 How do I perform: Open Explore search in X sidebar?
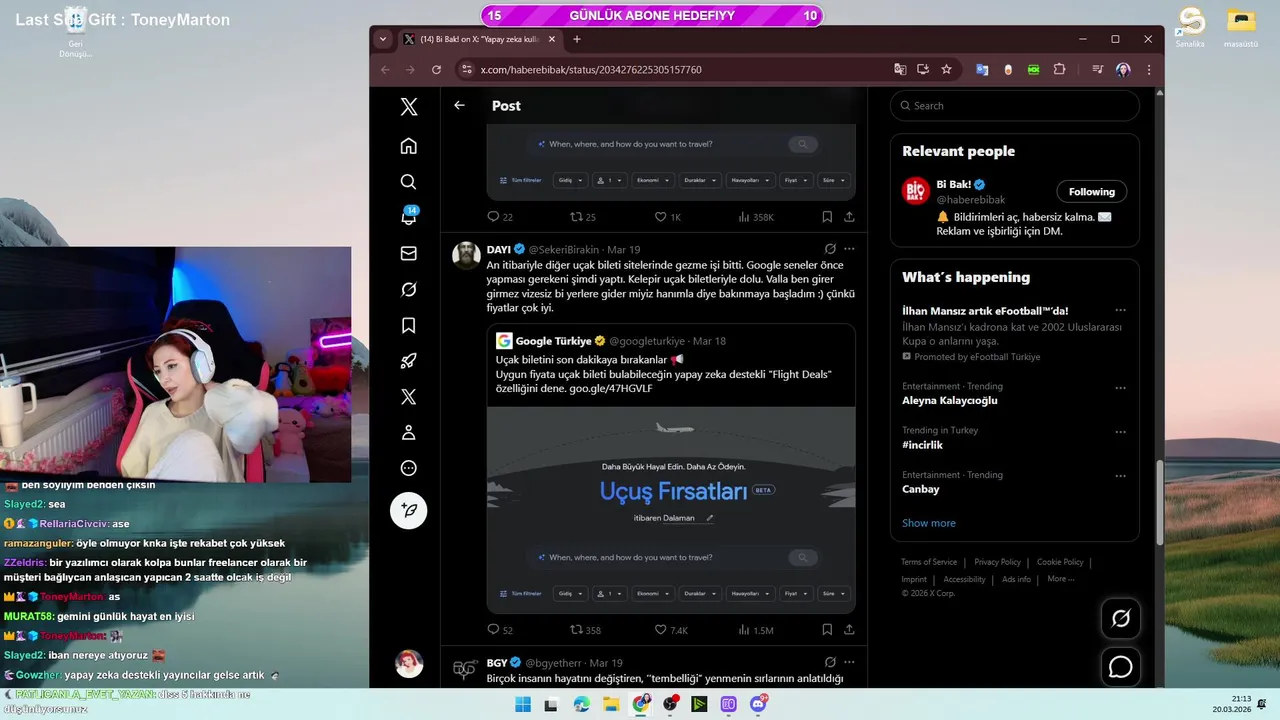pyautogui.click(x=408, y=182)
